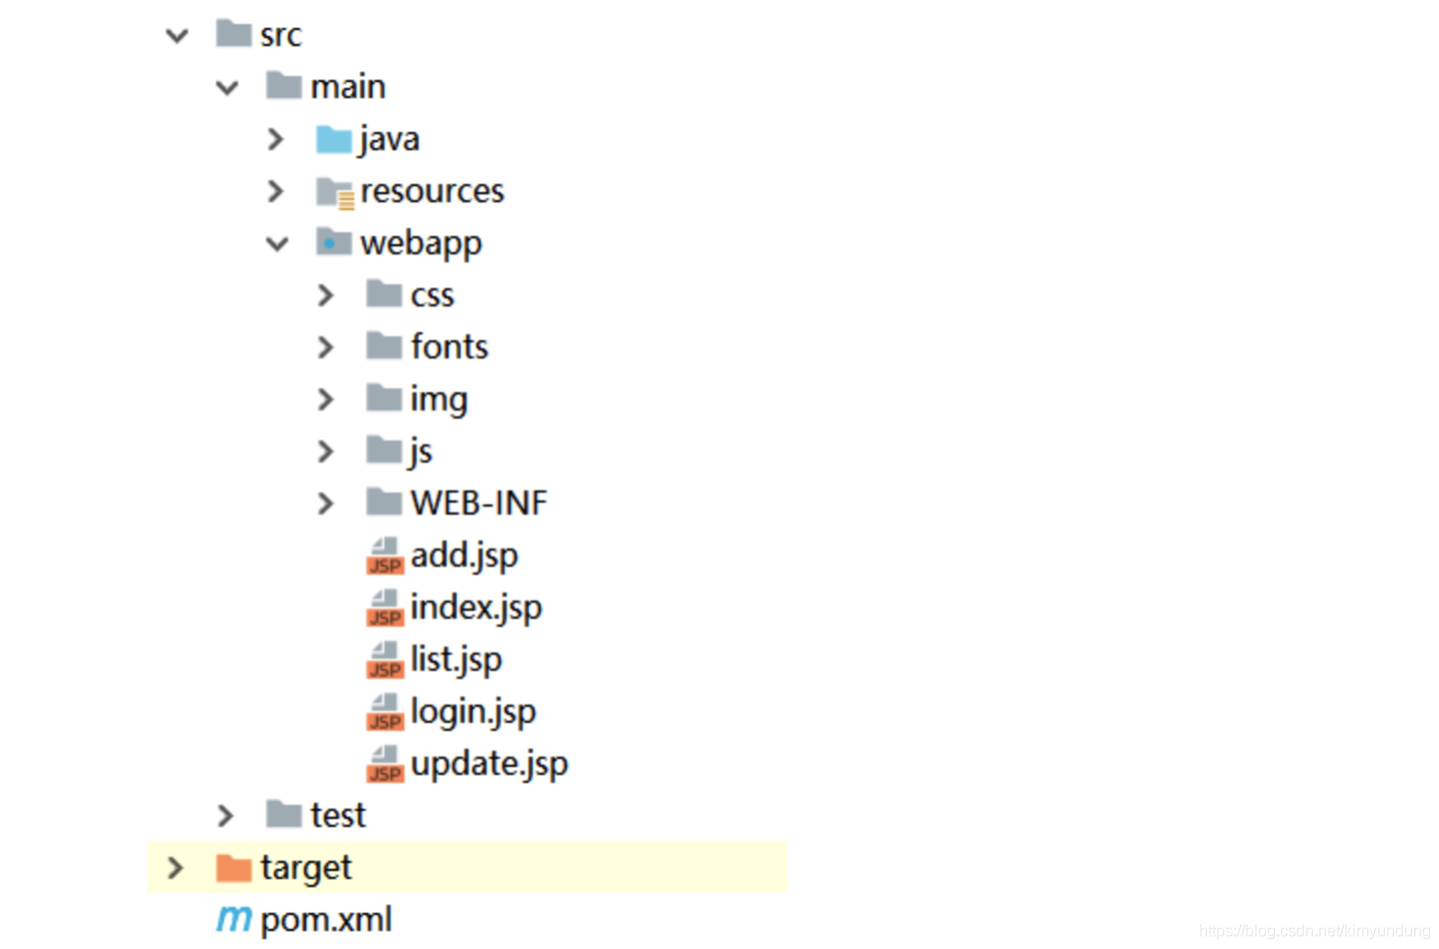Select the 'js' label

[420, 452]
